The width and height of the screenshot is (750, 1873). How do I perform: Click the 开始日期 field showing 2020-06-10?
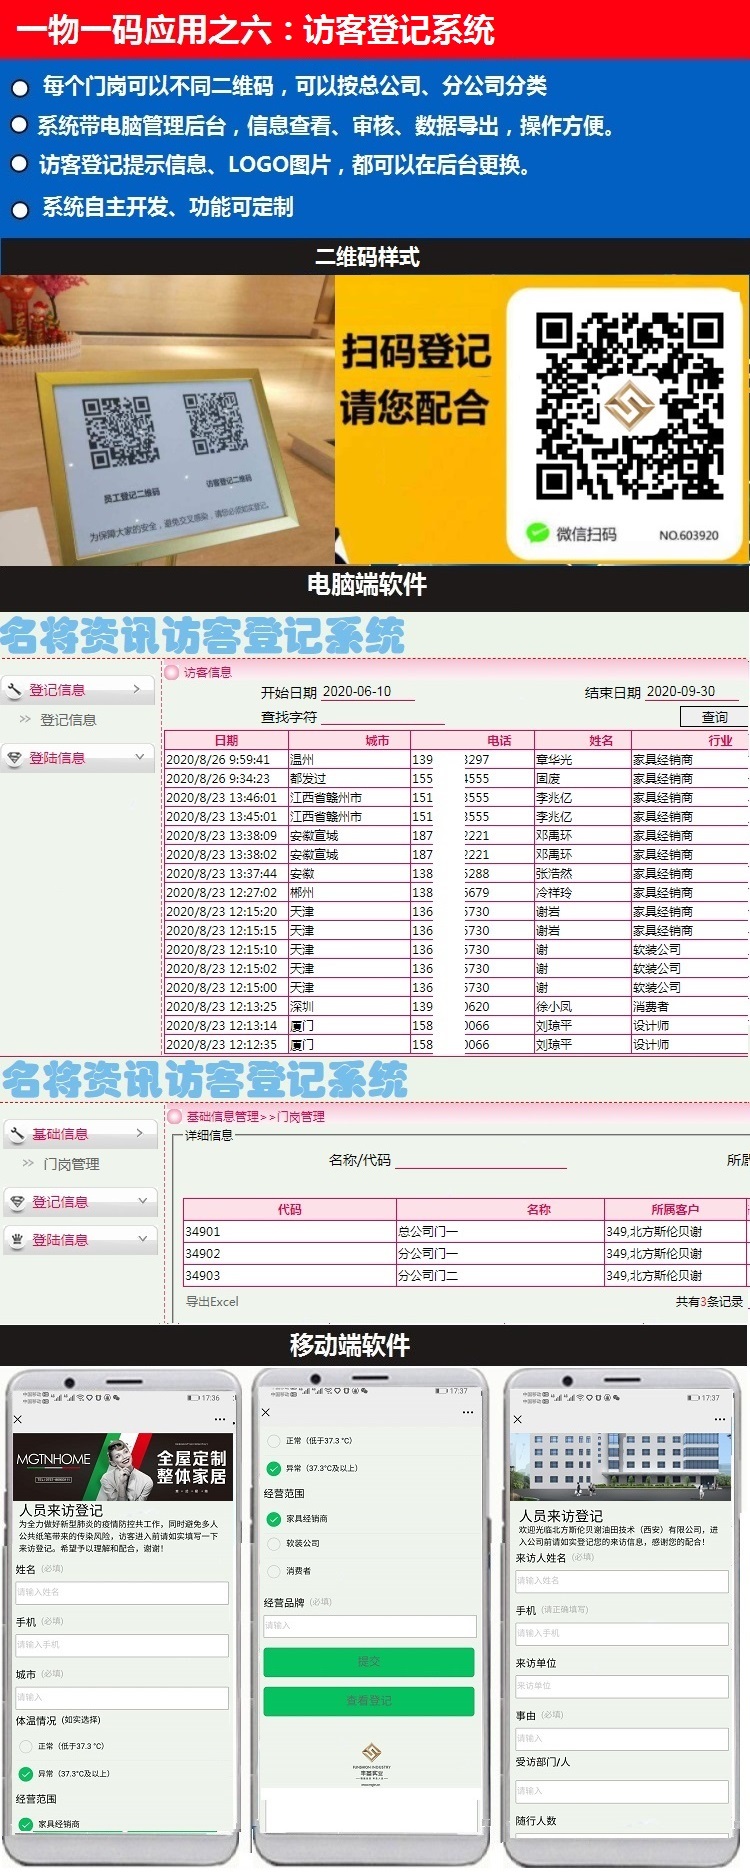pyautogui.click(x=367, y=692)
